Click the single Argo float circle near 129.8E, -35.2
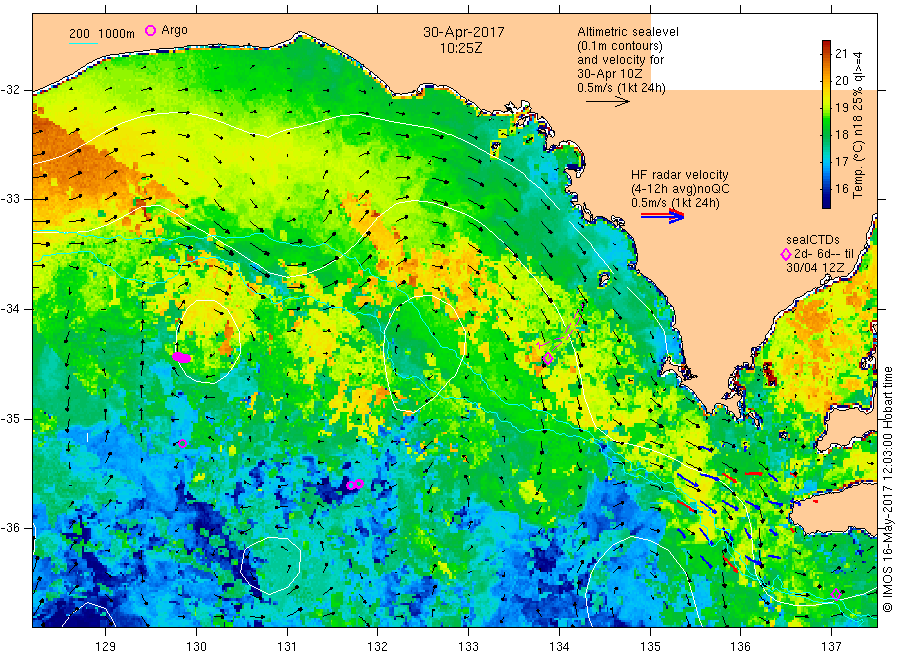 coord(182,444)
